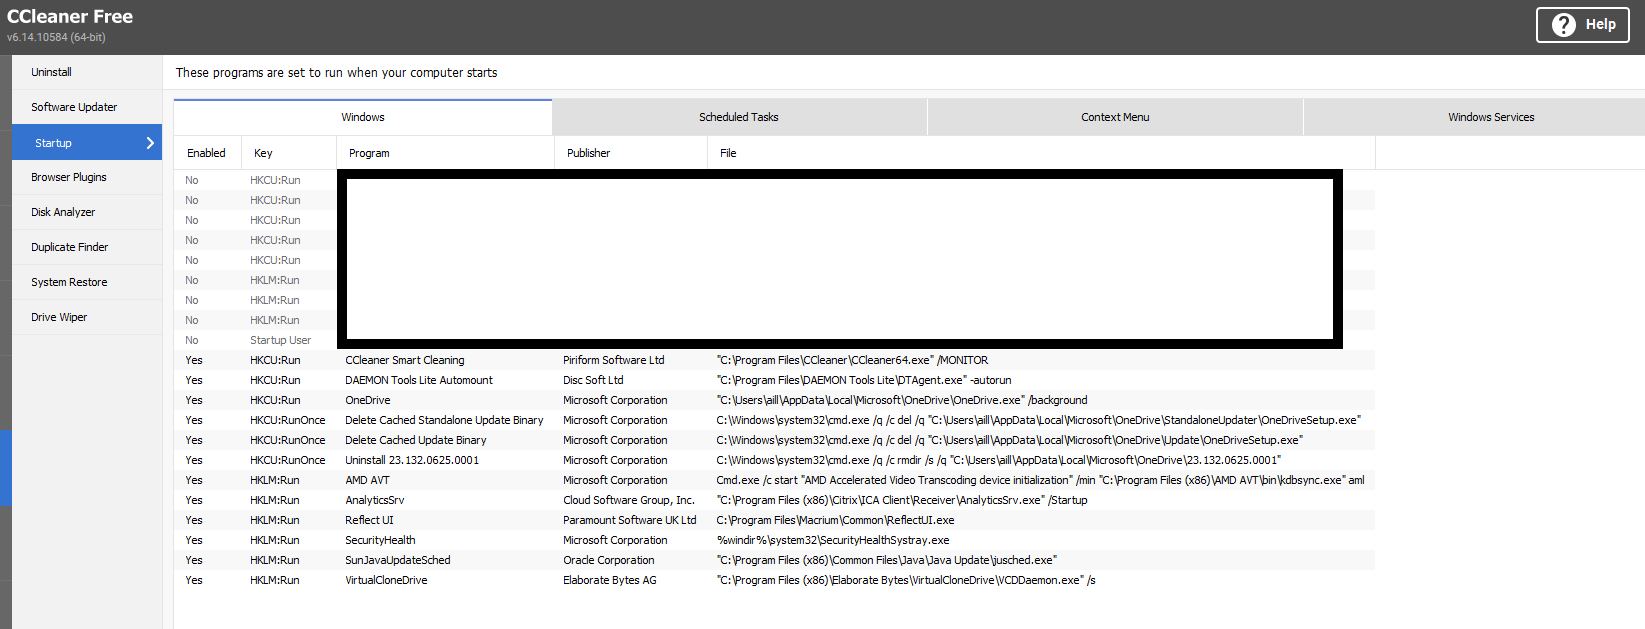Click the 'These programs are set to run' description
This screenshot has height=629, width=1645.
click(x=336, y=72)
